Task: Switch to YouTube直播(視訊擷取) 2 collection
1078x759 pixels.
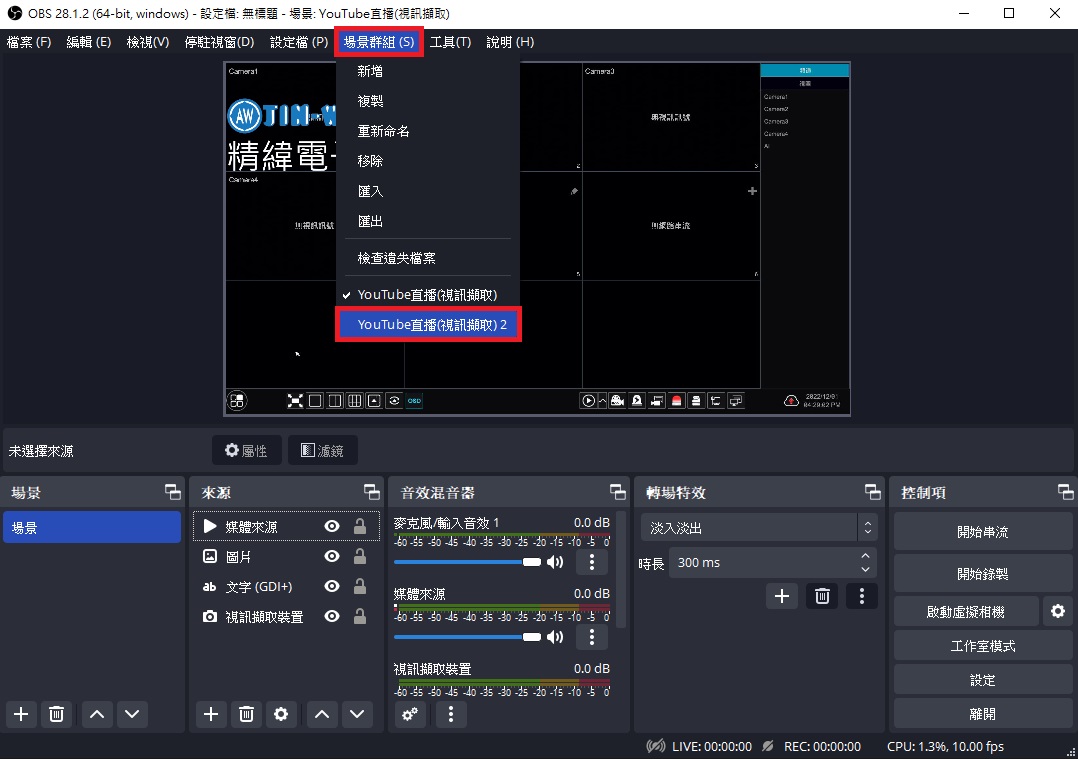Action: coord(428,324)
